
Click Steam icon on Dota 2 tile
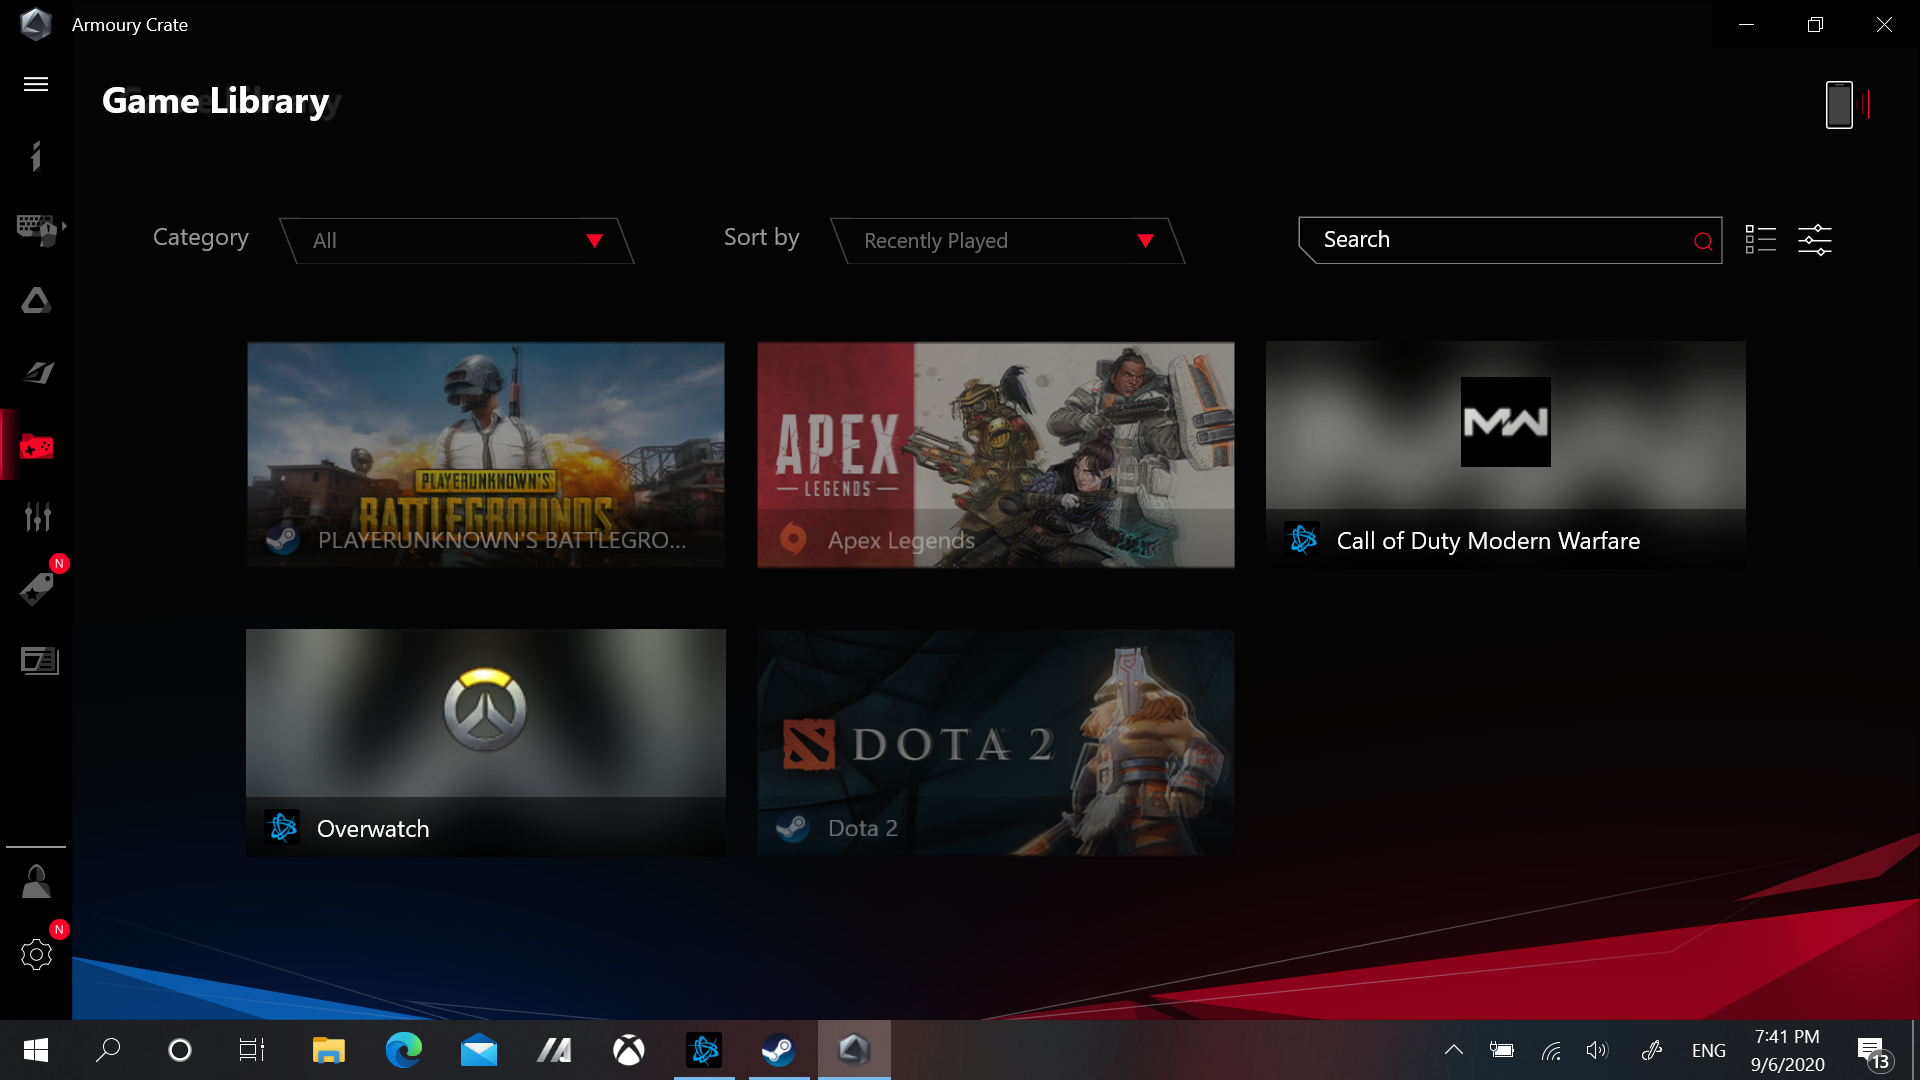[793, 827]
